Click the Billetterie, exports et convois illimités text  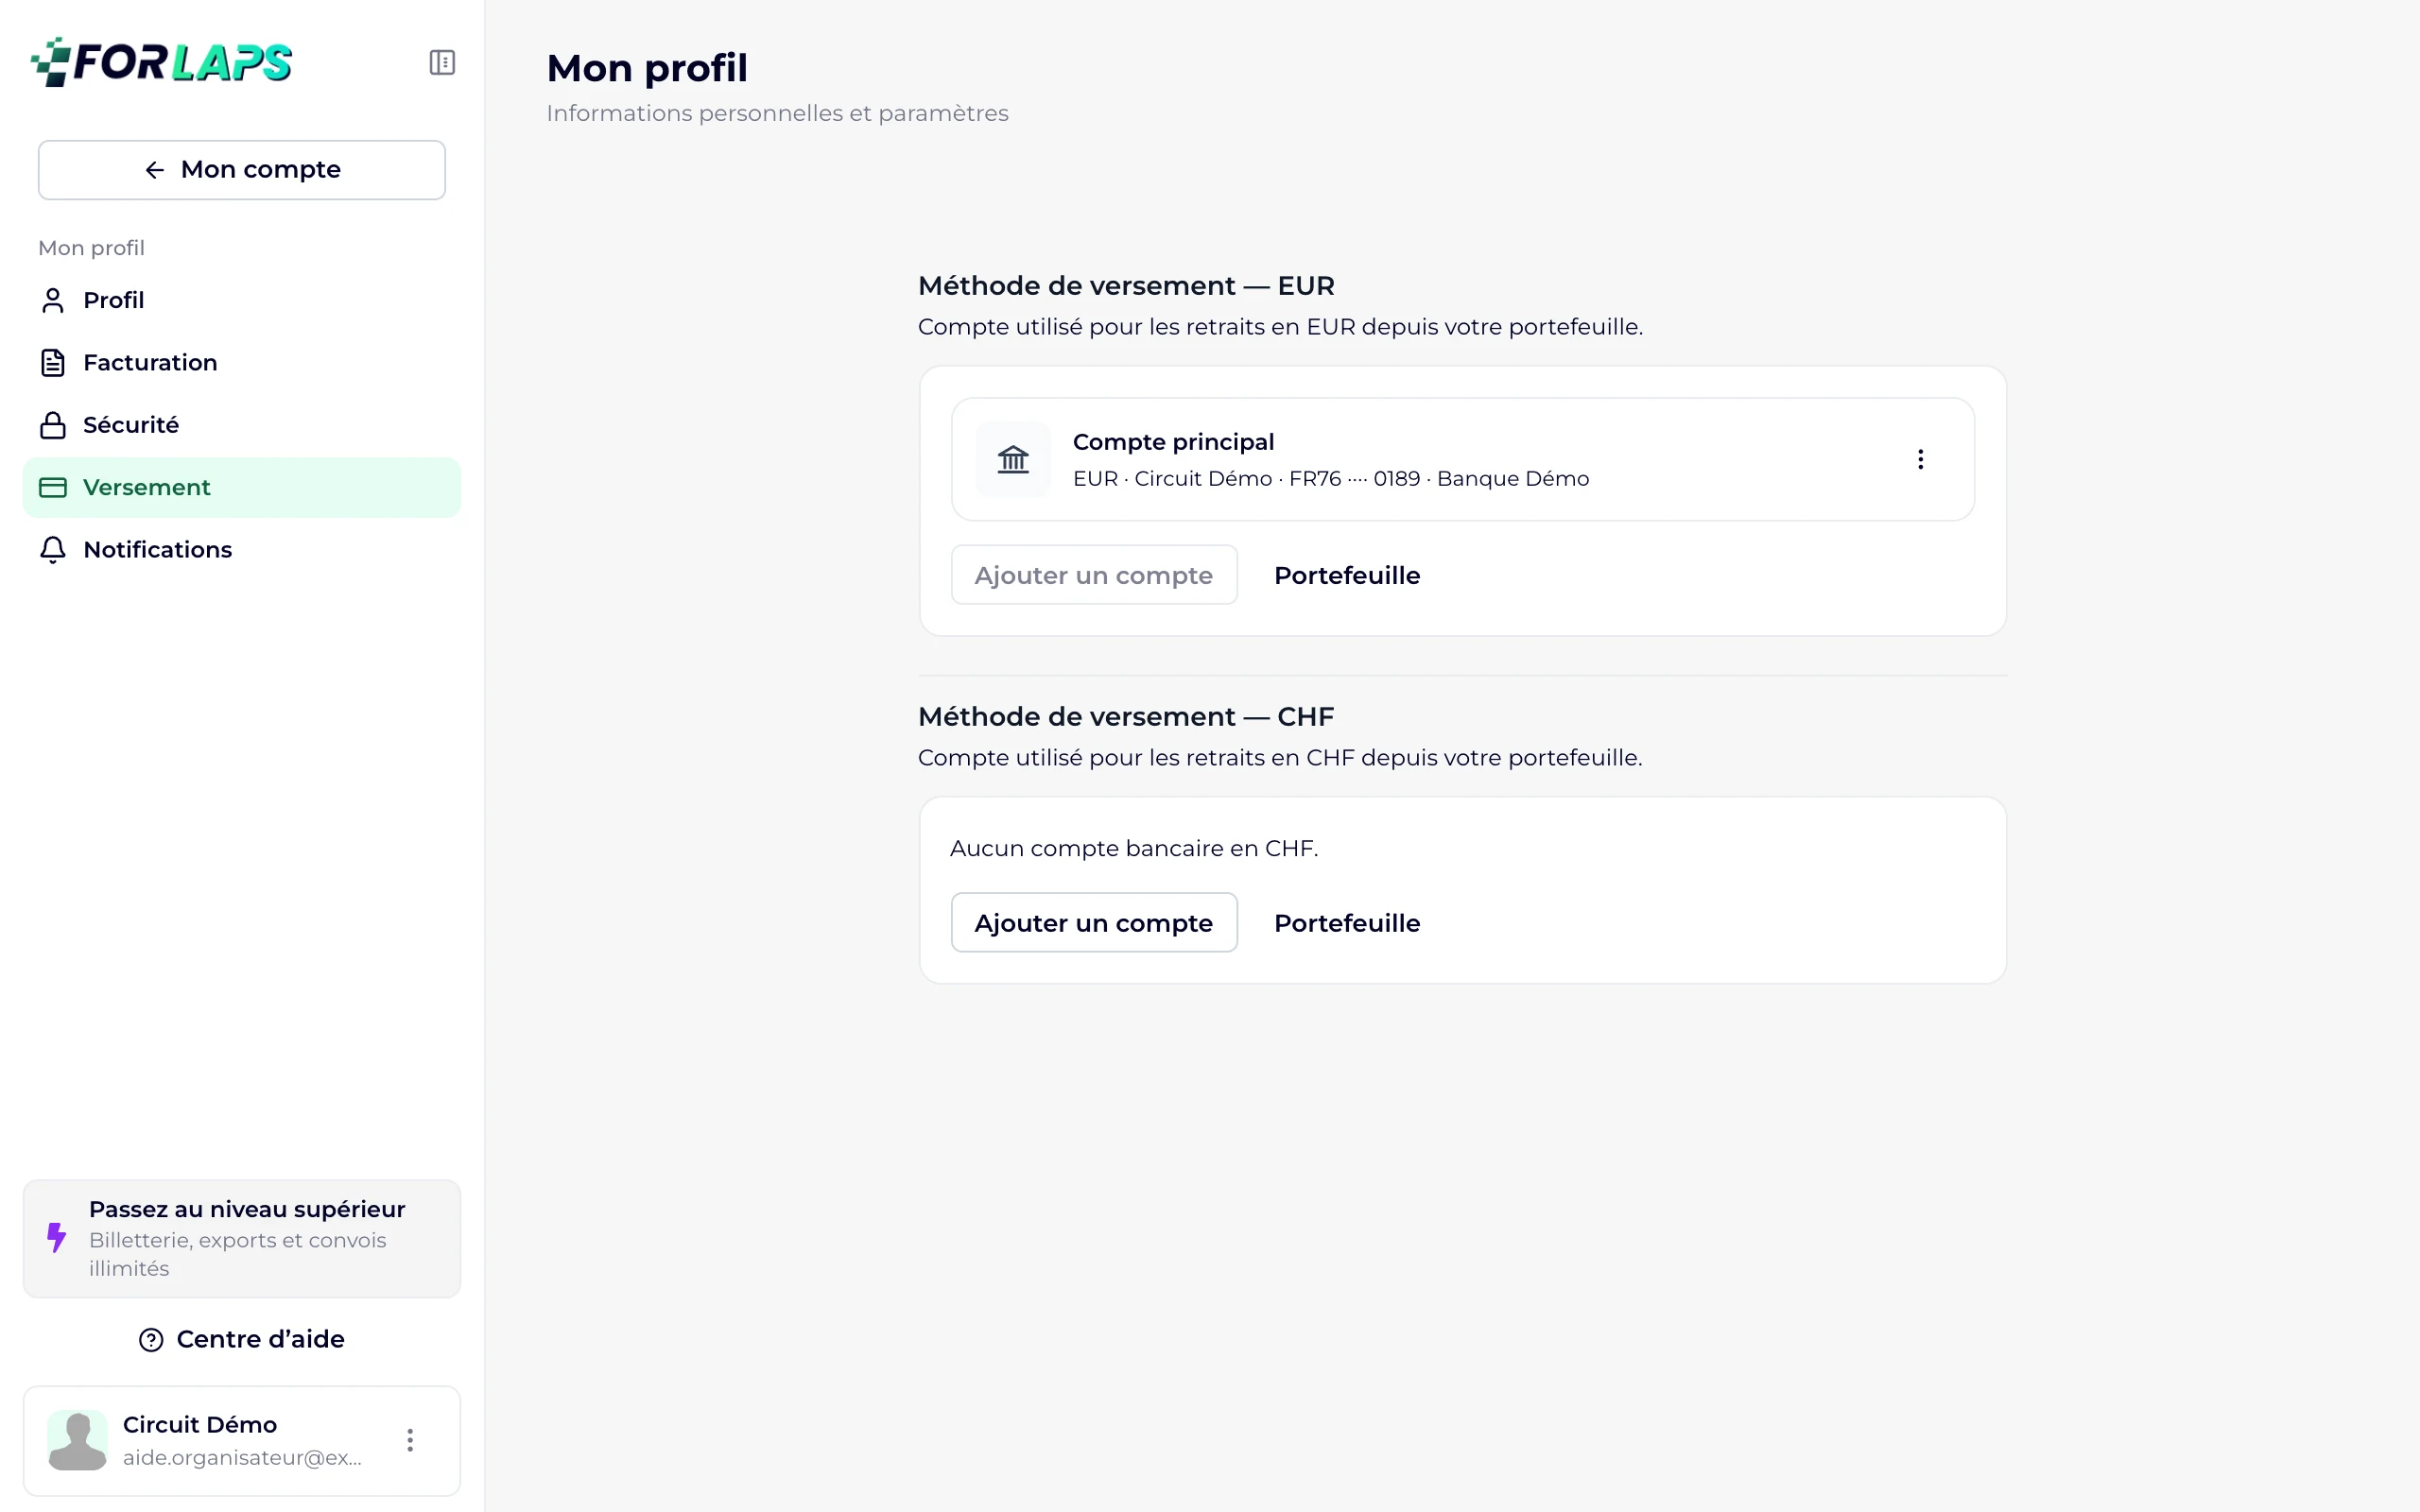(238, 1254)
